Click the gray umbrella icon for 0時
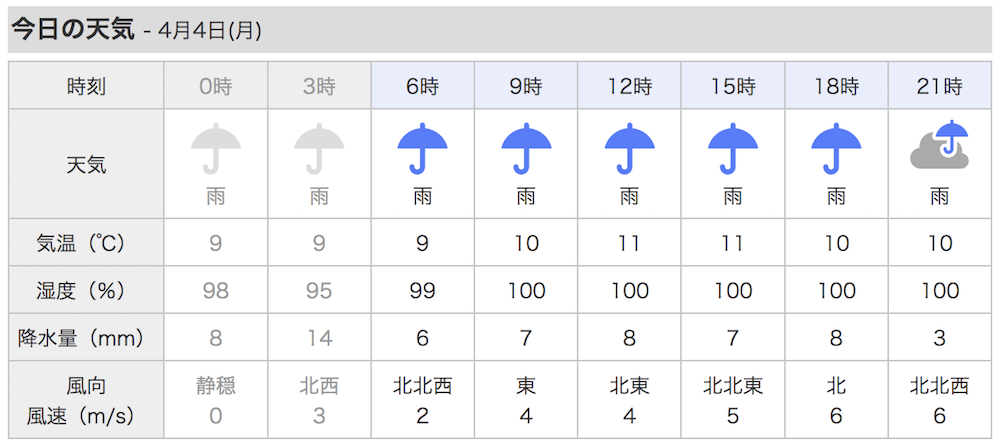Viewport: 1000px width, 443px height. [x=216, y=150]
